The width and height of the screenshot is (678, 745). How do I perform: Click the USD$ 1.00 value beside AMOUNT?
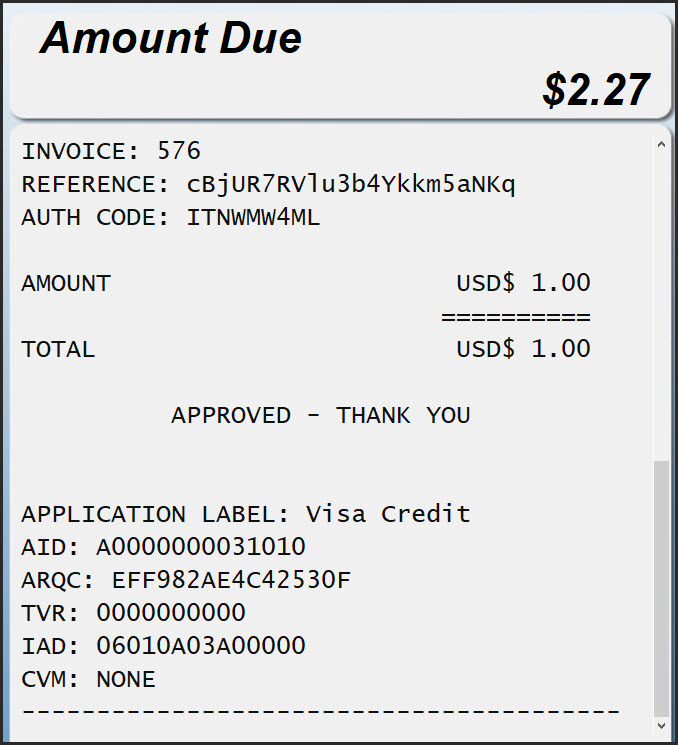point(523,283)
